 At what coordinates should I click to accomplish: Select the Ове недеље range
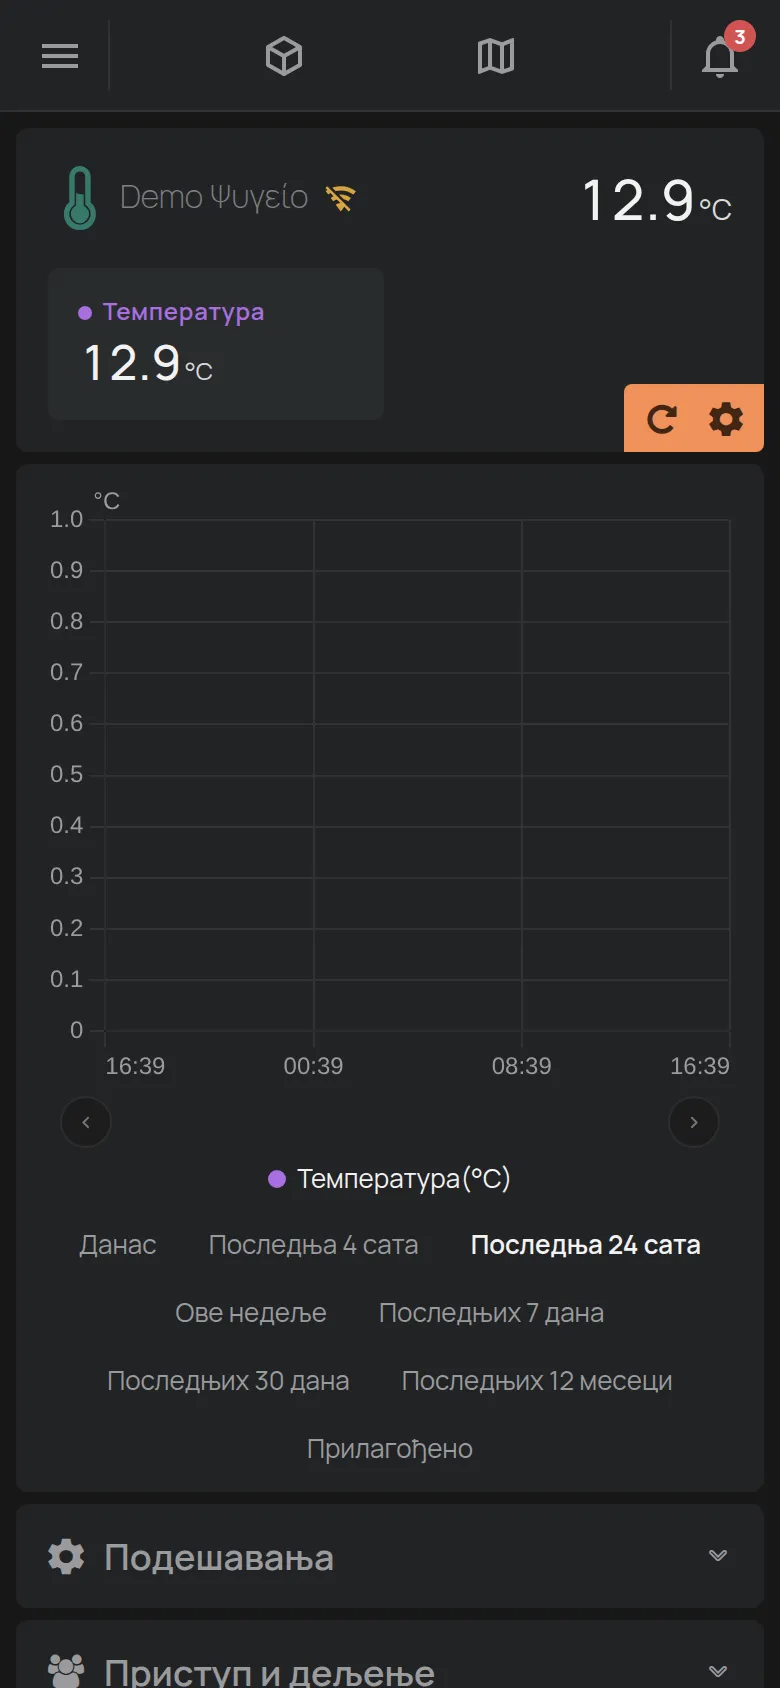251,1313
